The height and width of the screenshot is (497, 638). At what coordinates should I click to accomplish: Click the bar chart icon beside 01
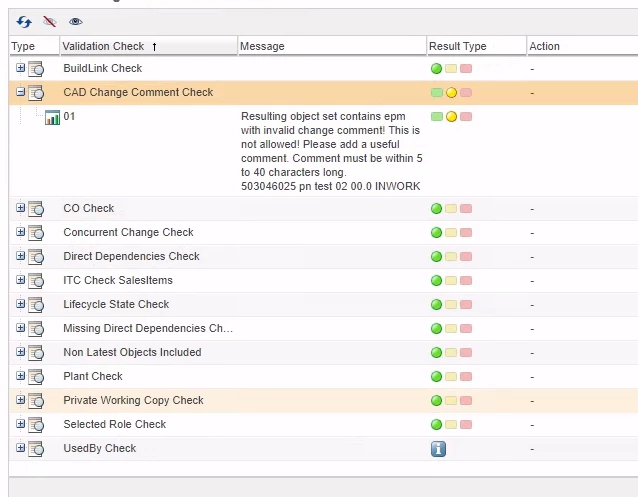click(52, 118)
